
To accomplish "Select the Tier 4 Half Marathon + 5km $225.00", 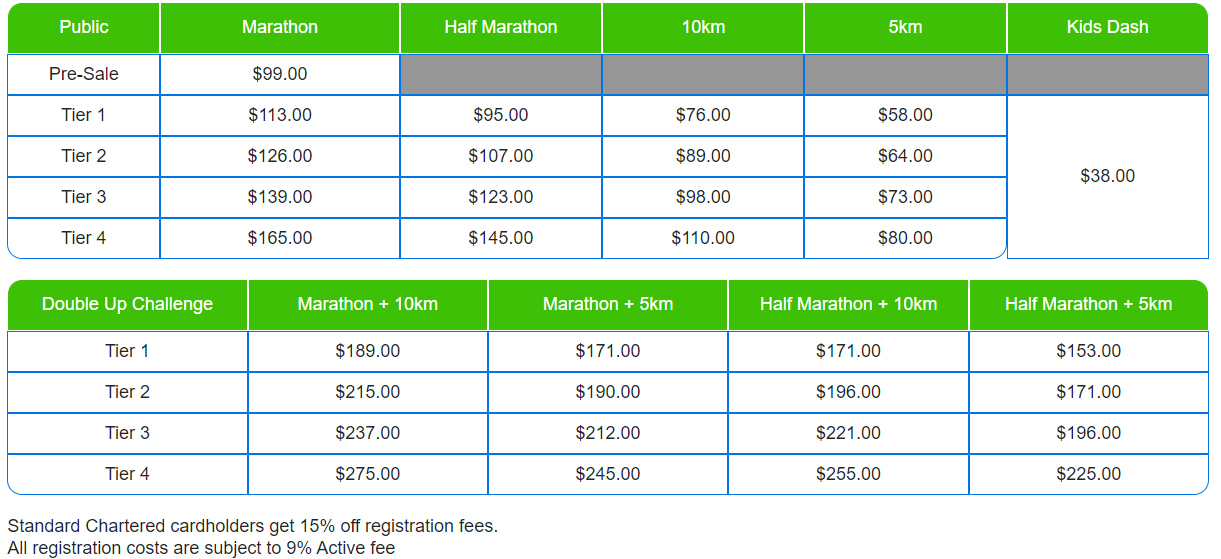I will click(1088, 474).
